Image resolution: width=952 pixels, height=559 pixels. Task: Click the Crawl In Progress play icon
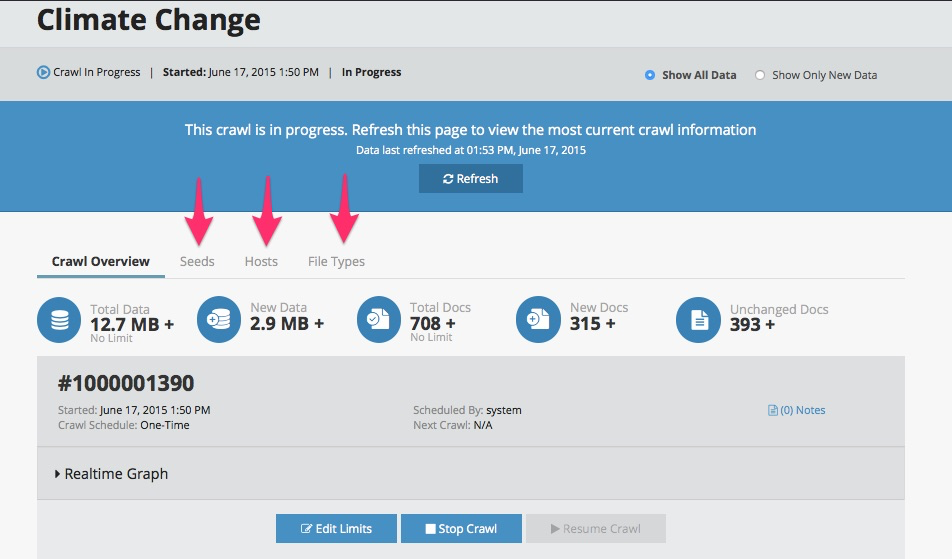[x=43, y=72]
